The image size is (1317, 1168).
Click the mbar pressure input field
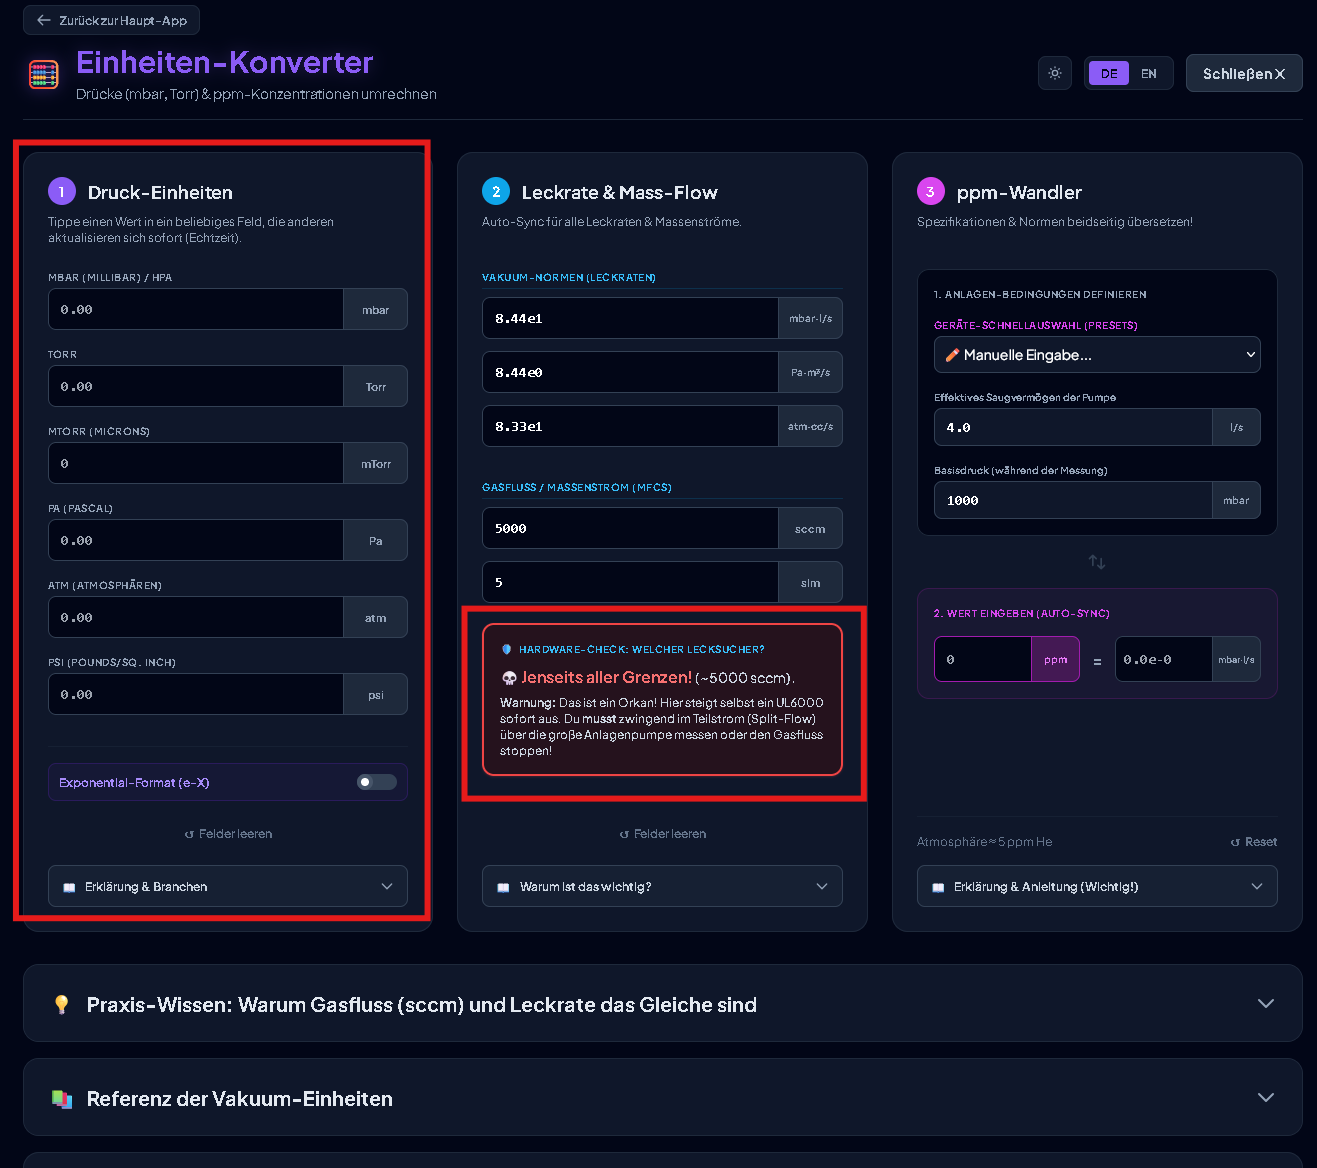click(x=196, y=310)
